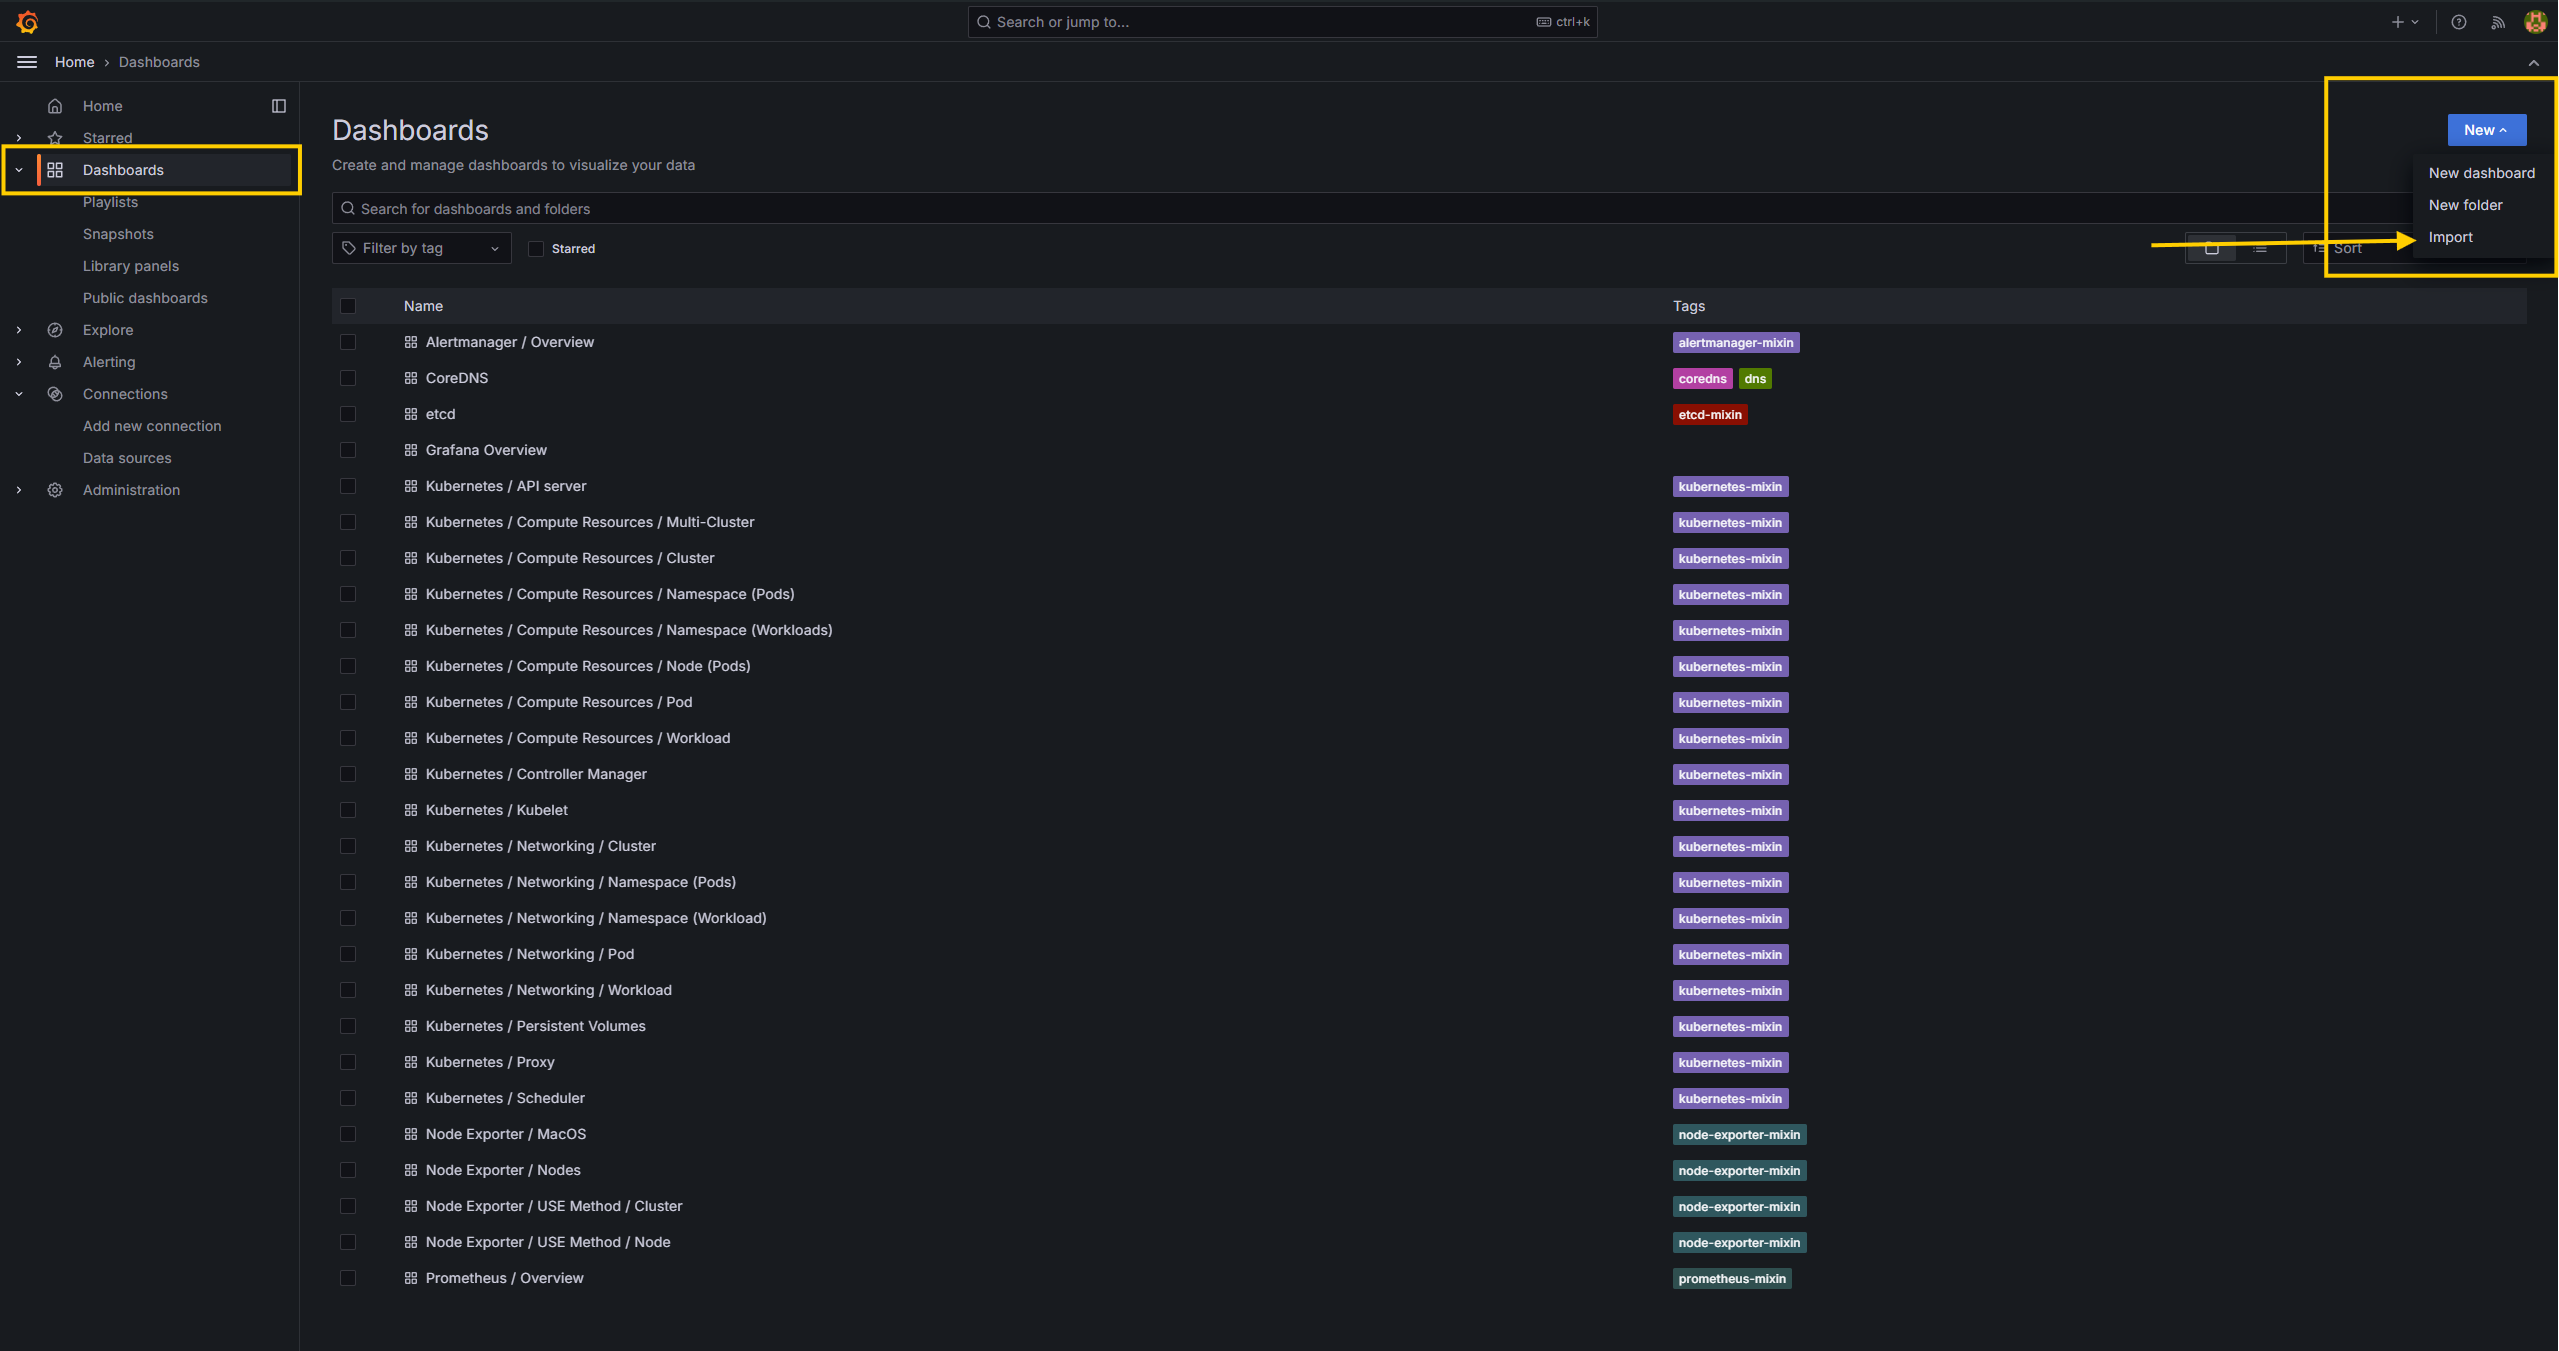Click the Alerting bell icon
This screenshot has height=1351, width=2559.
click(x=55, y=362)
